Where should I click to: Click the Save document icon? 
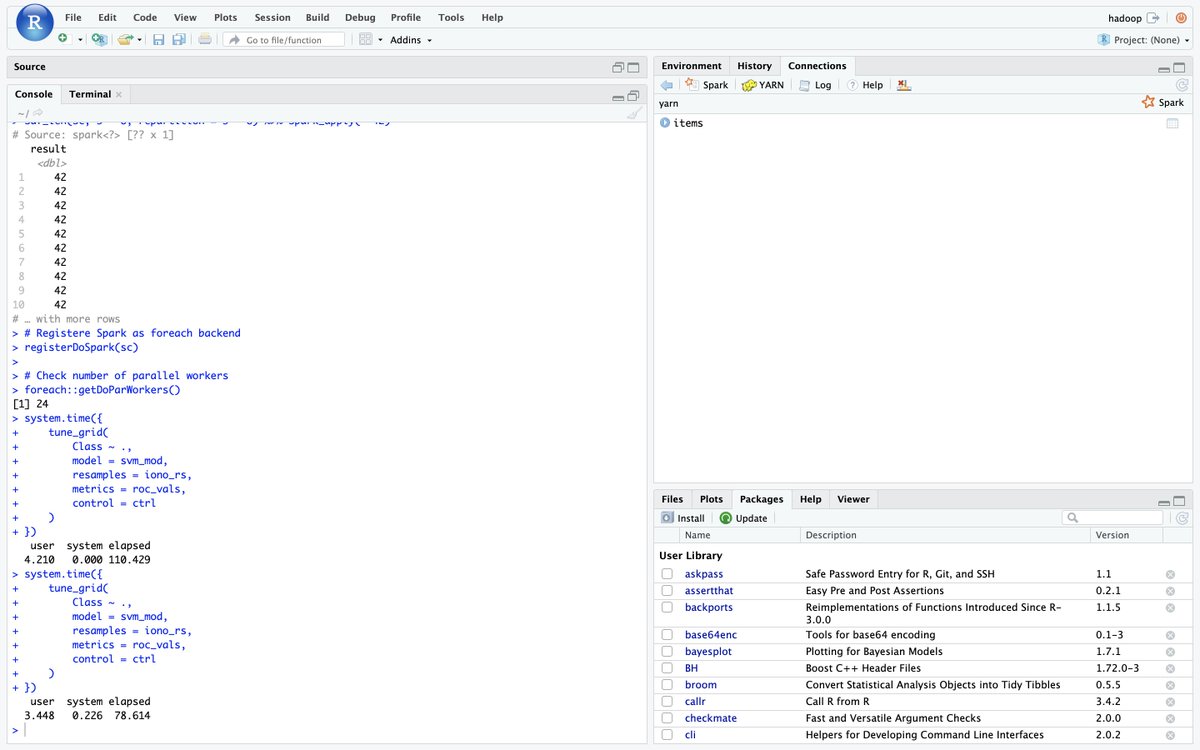[x=158, y=39]
